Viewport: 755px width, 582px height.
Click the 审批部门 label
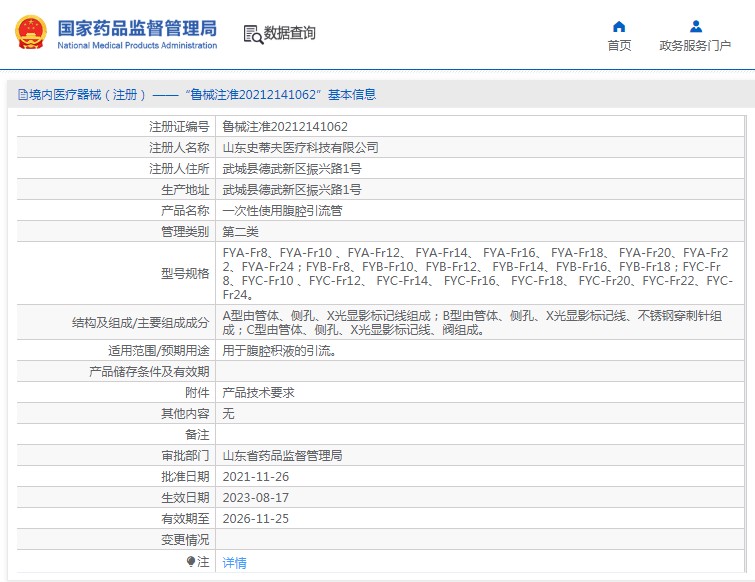(x=185, y=455)
